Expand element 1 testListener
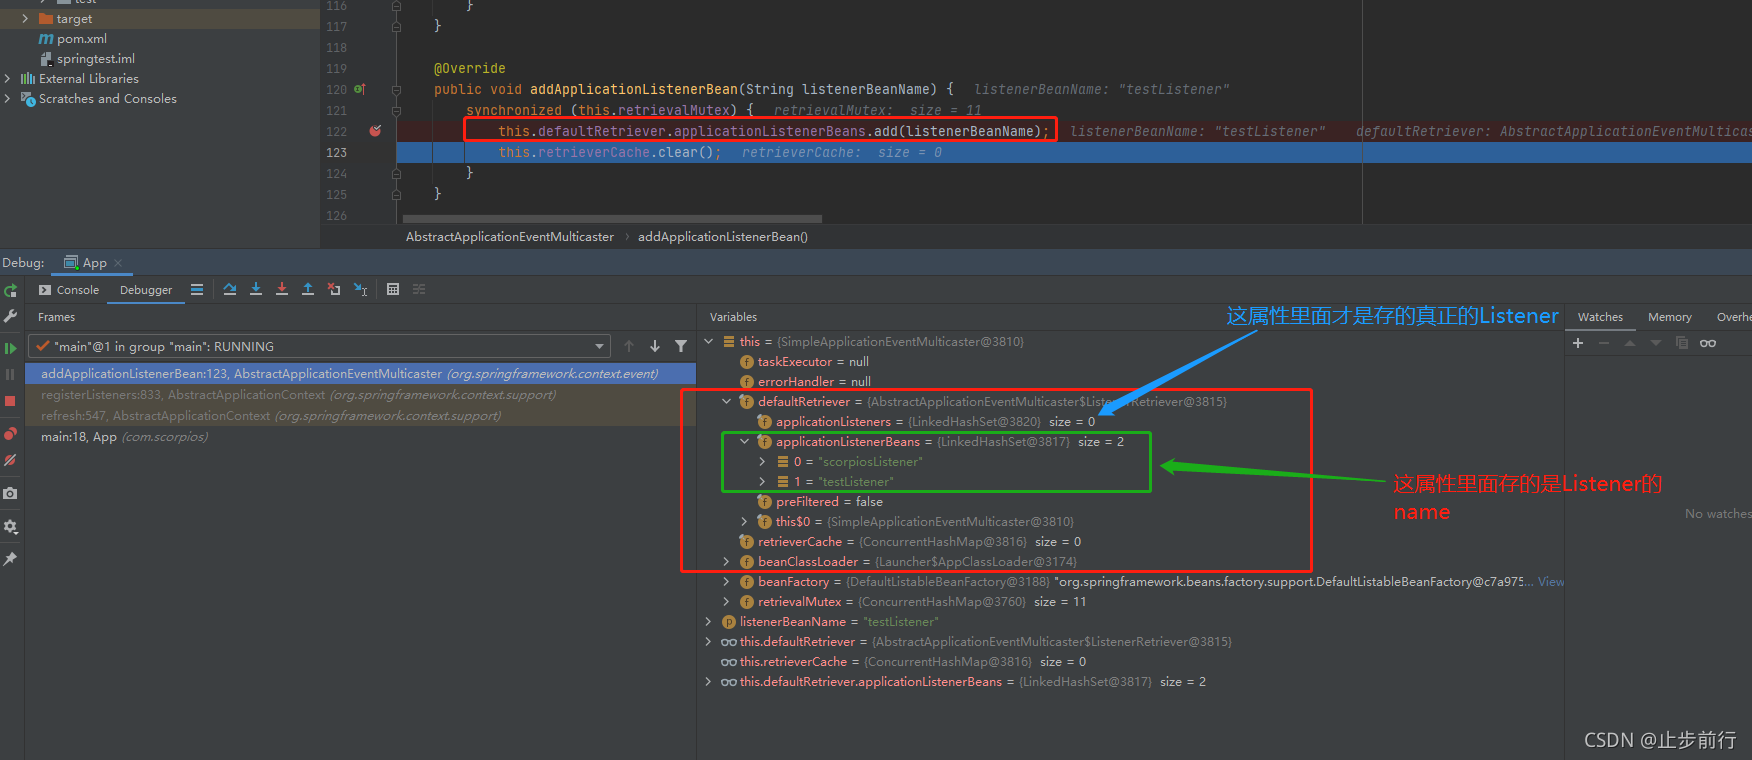 click(763, 482)
